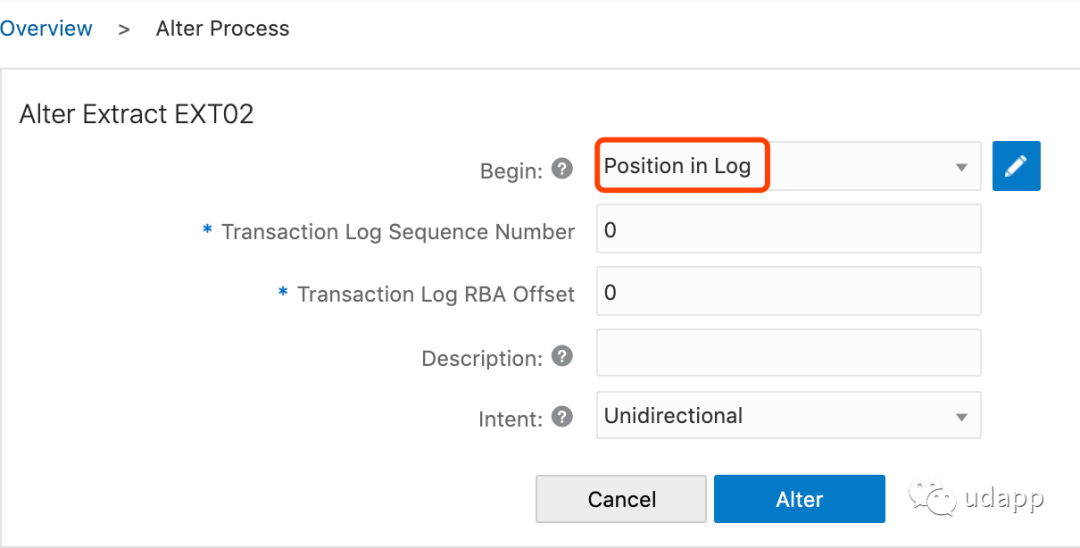The height and width of the screenshot is (548, 1080).
Task: Click the Alter Extract EXT02 heading
Action: (137, 114)
